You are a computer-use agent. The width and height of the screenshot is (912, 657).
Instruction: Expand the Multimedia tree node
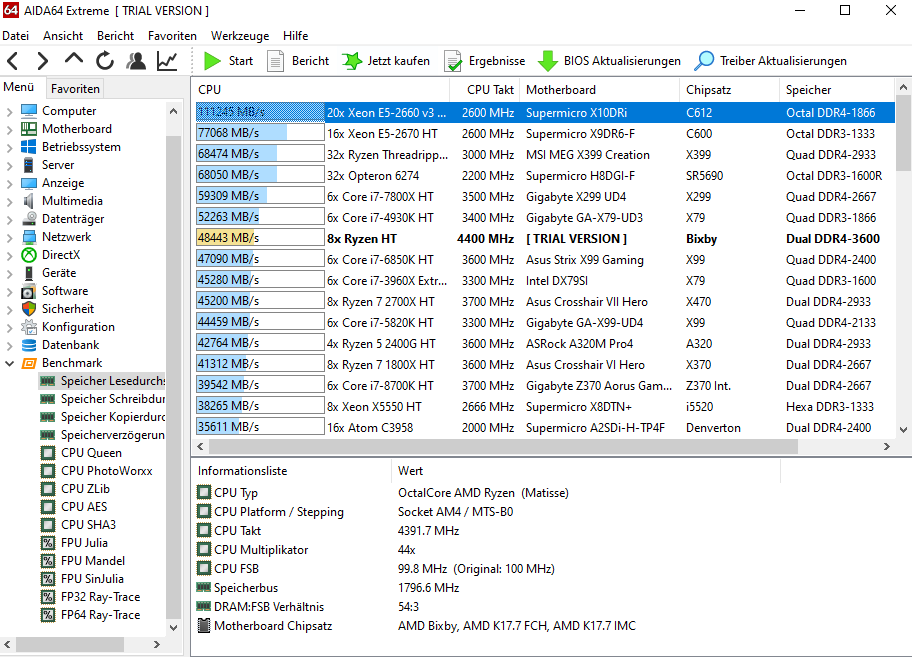9,201
